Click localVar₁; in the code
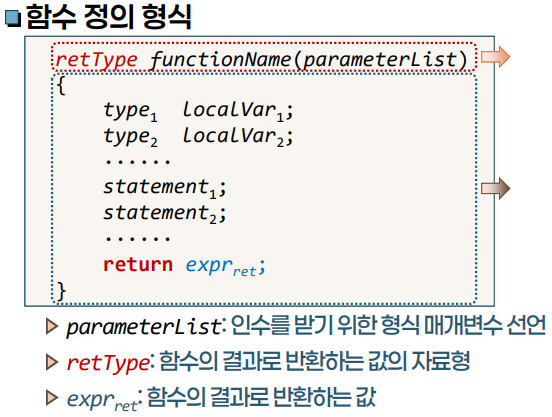This screenshot has height=417, width=552. point(238,111)
